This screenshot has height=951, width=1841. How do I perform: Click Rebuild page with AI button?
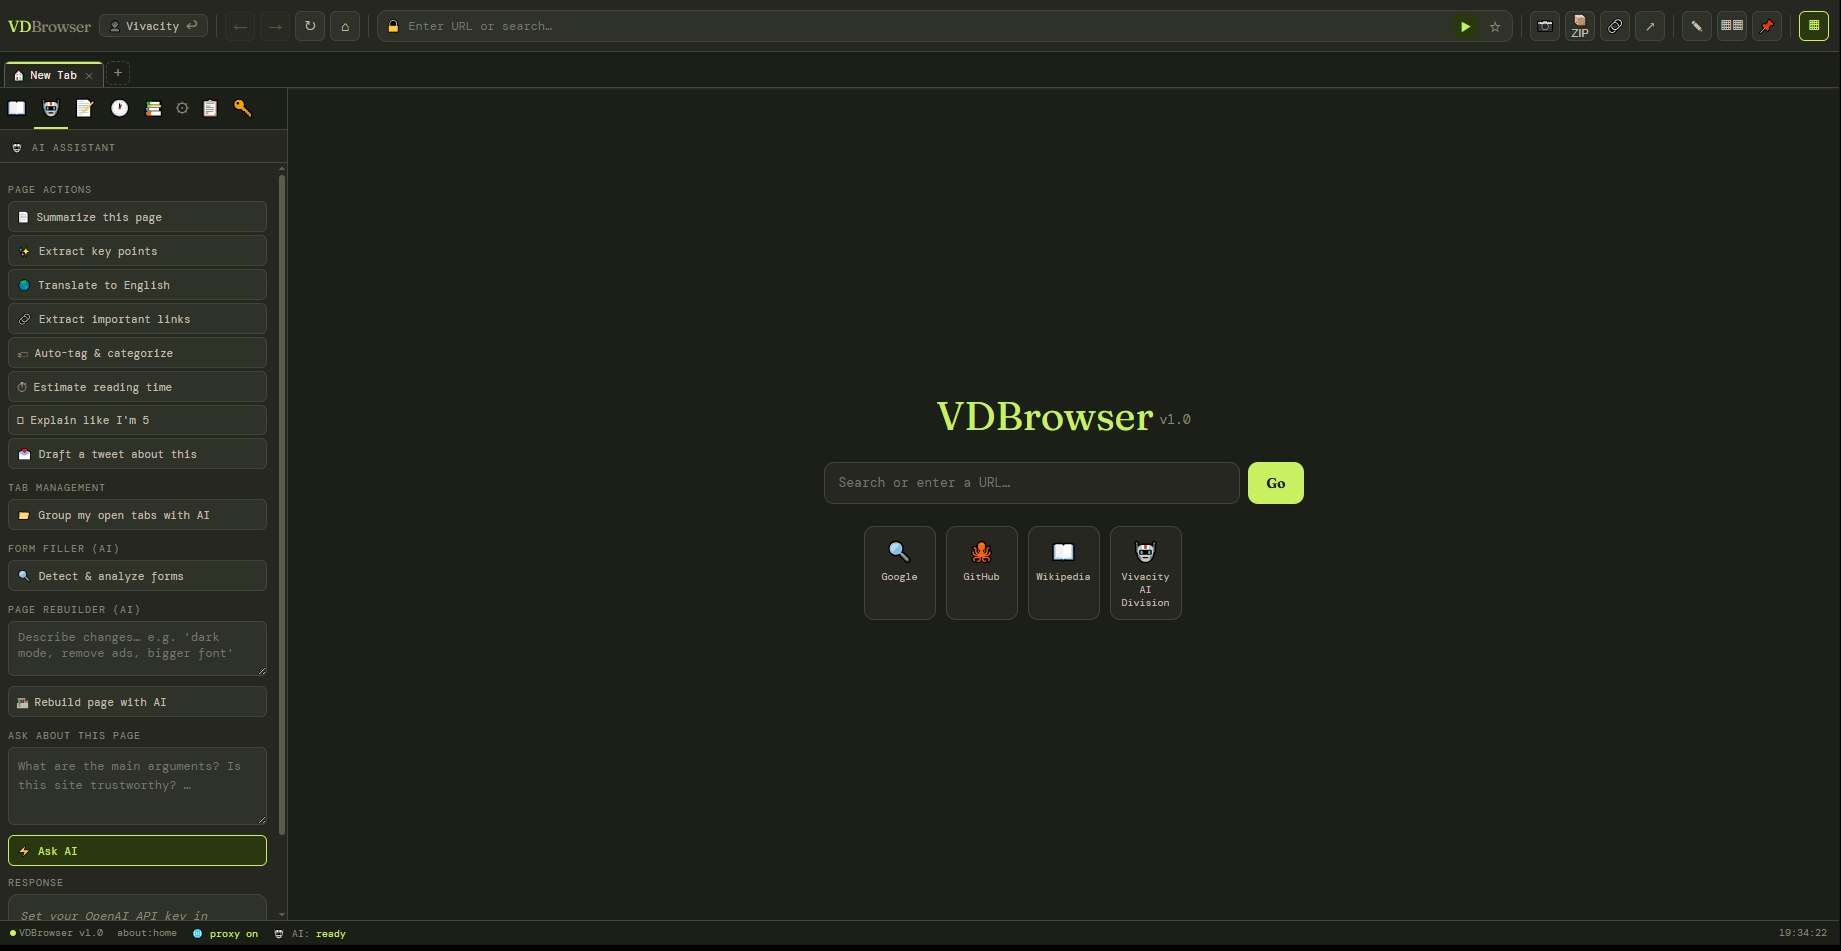pyautogui.click(x=137, y=702)
